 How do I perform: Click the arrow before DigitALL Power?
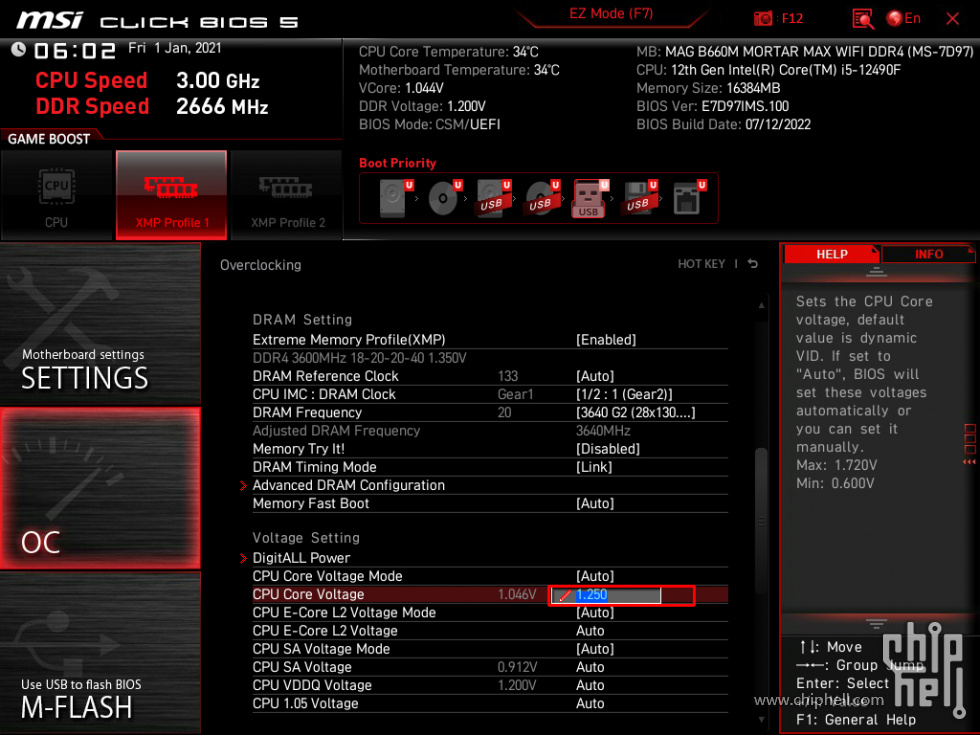243,558
